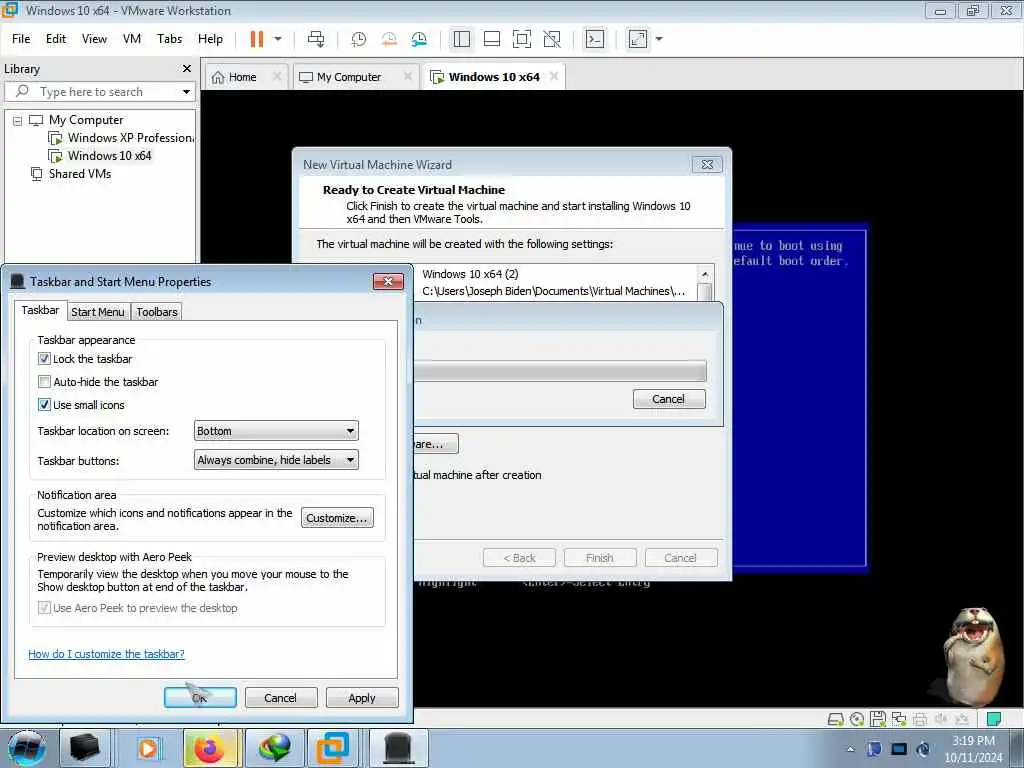Toggle the Show Library sidebar icon

tap(462, 39)
